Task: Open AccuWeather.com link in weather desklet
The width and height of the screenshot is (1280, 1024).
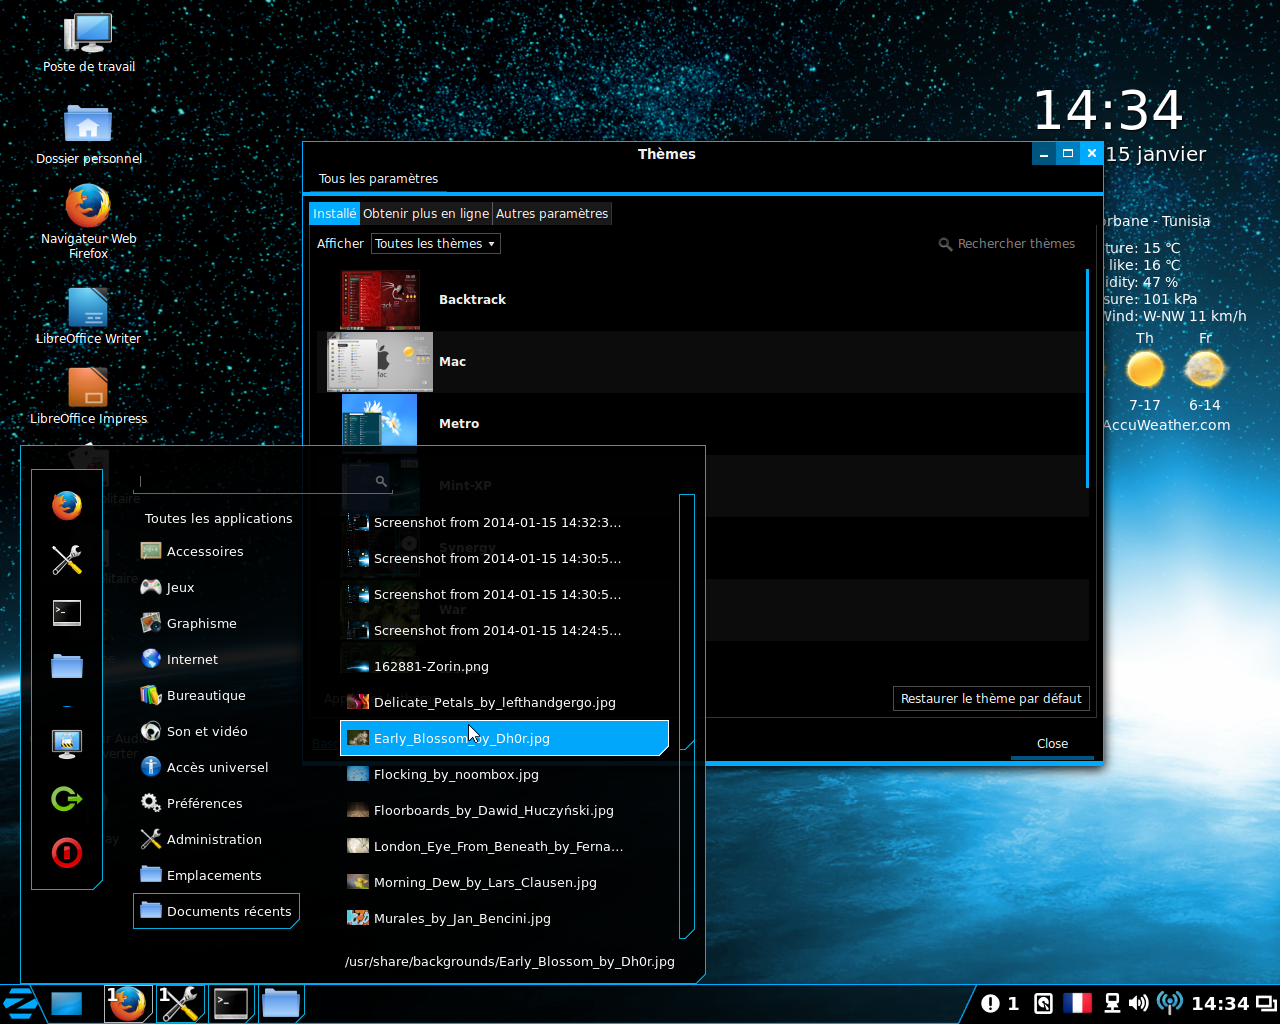Action: pyautogui.click(x=1166, y=425)
